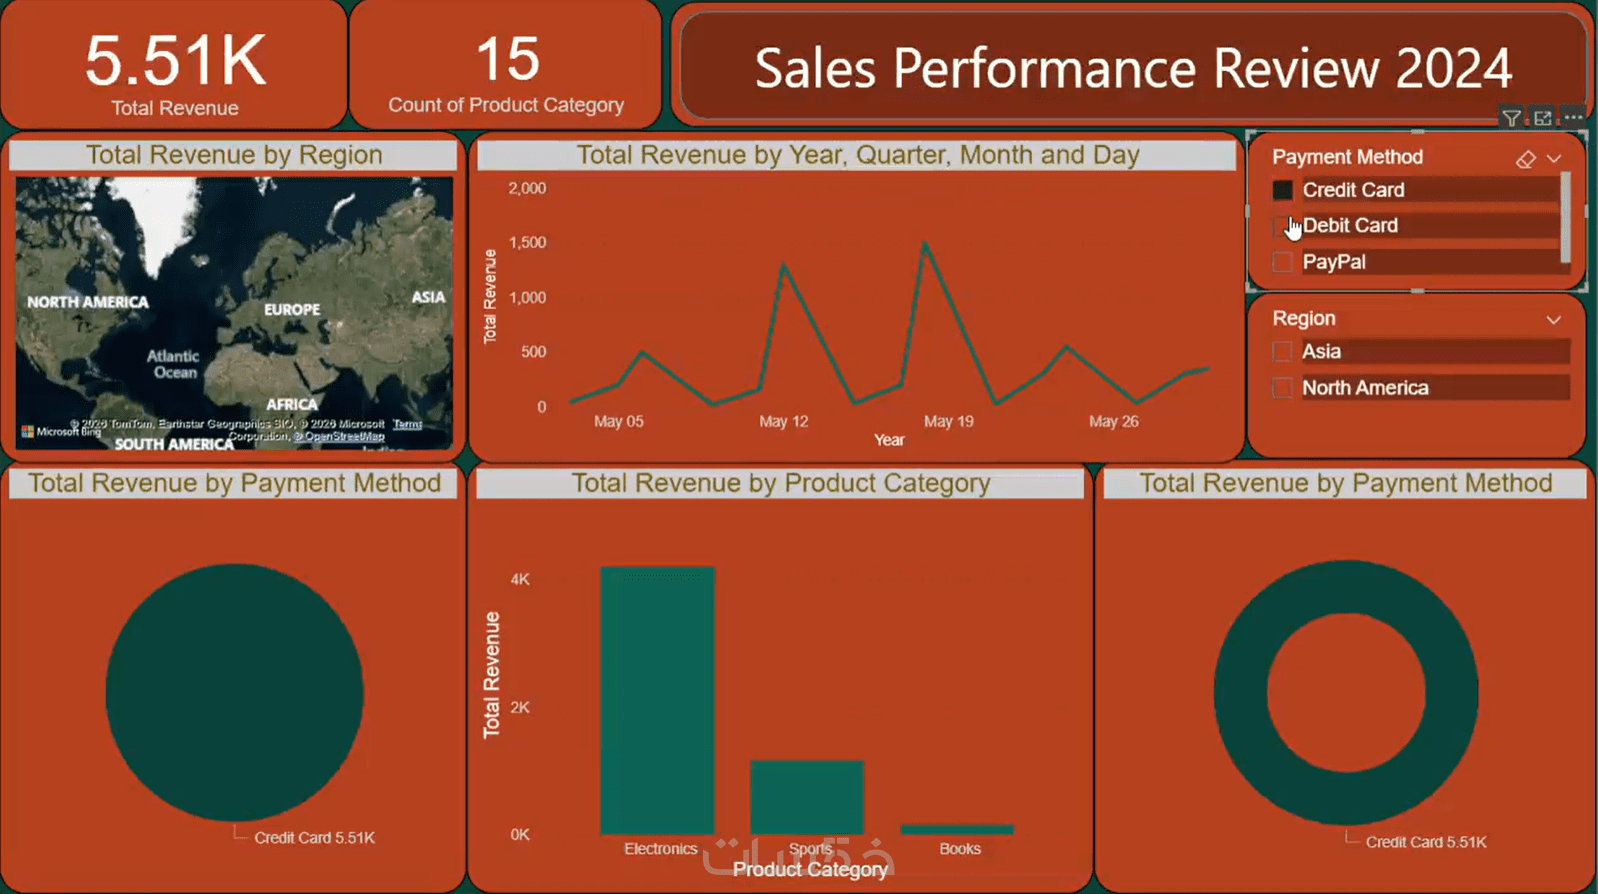Tick the PayPal checkbox
The image size is (1598, 894).
[1282, 262]
